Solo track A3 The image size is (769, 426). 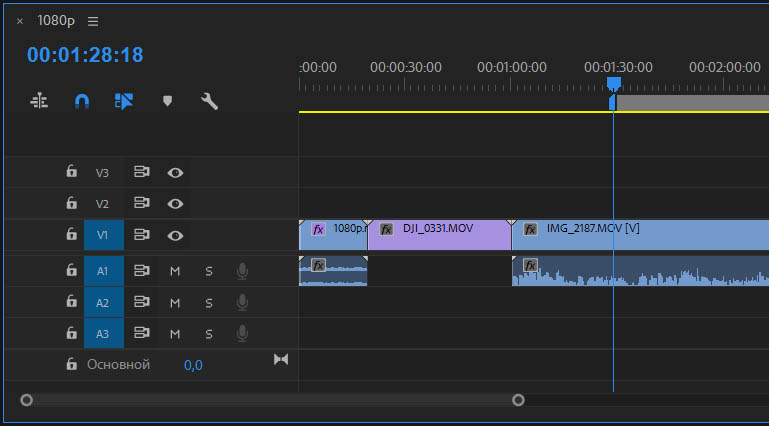[x=209, y=334]
